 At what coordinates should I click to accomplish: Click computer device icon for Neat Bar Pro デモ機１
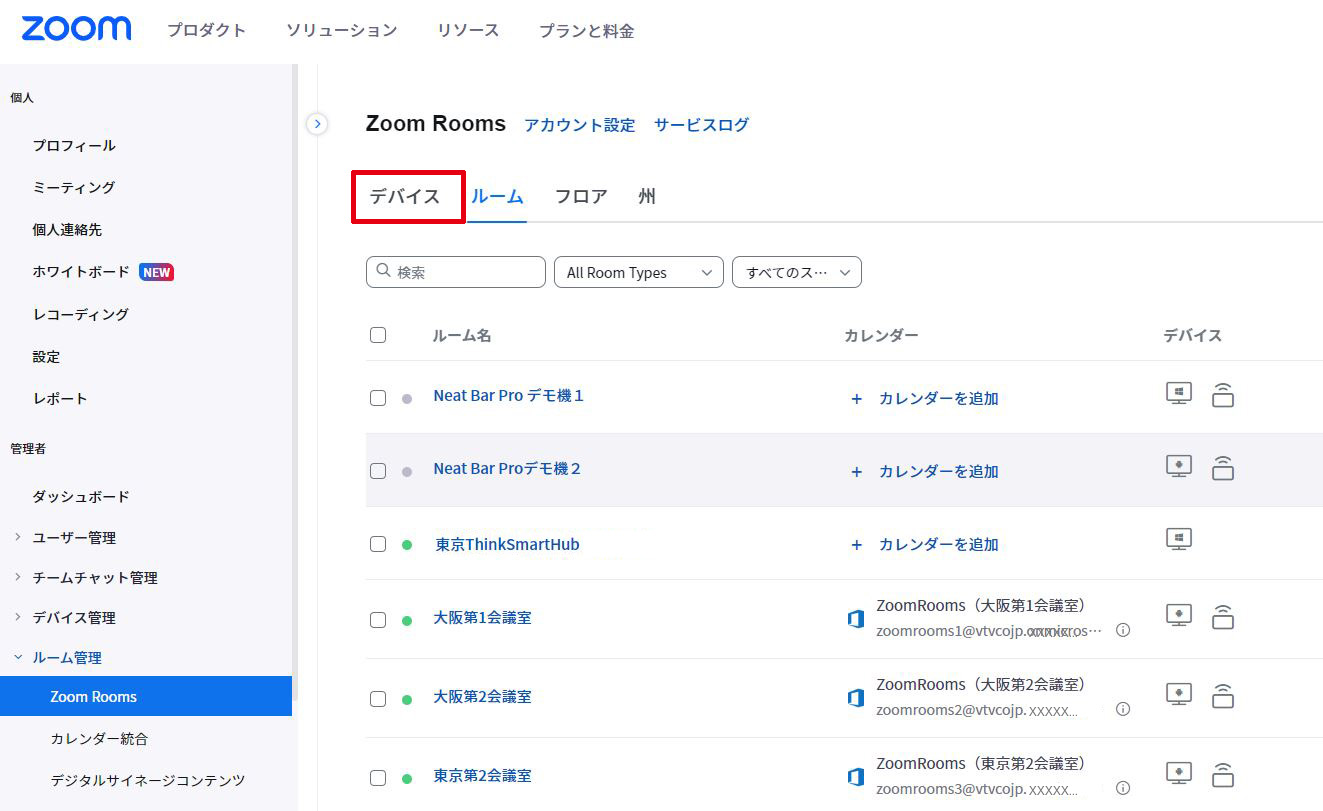tap(1179, 394)
